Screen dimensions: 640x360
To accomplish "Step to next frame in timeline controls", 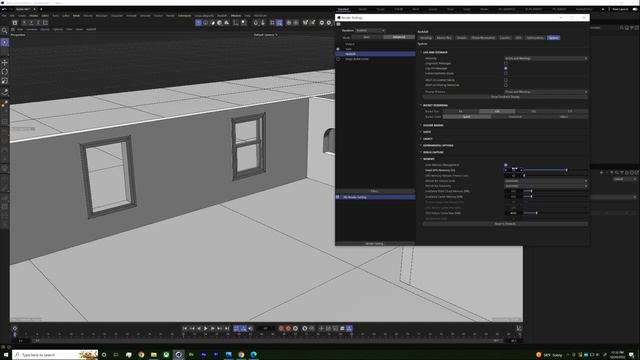I will (x=213, y=328).
